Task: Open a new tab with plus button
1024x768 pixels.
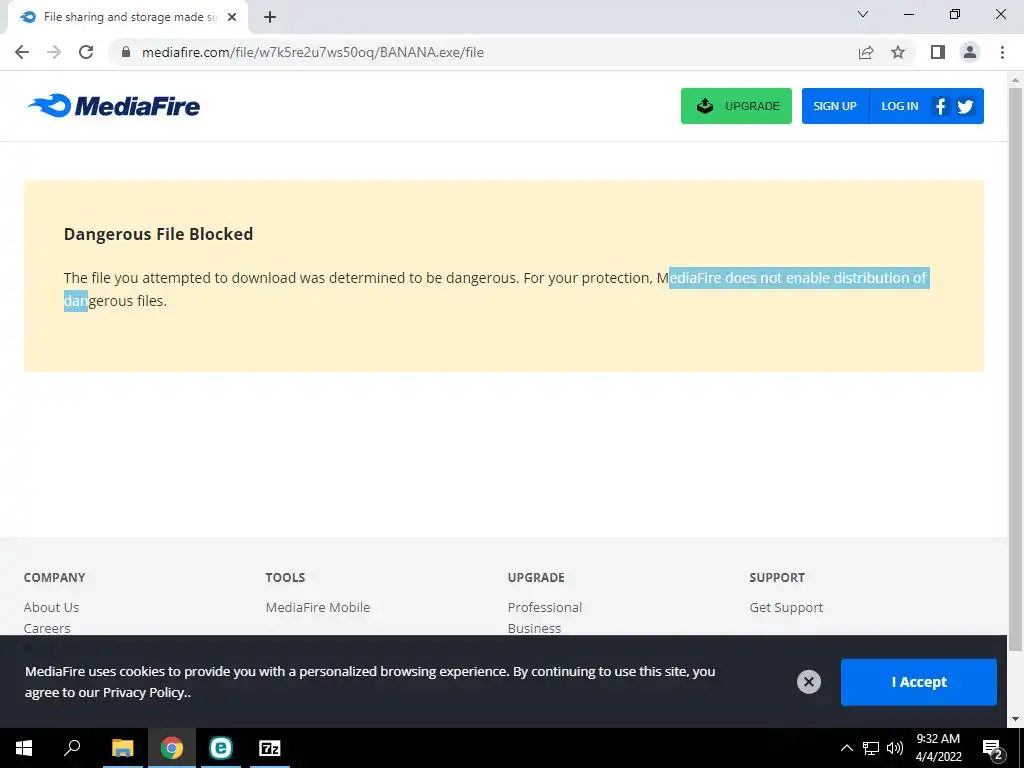Action: coord(270,18)
